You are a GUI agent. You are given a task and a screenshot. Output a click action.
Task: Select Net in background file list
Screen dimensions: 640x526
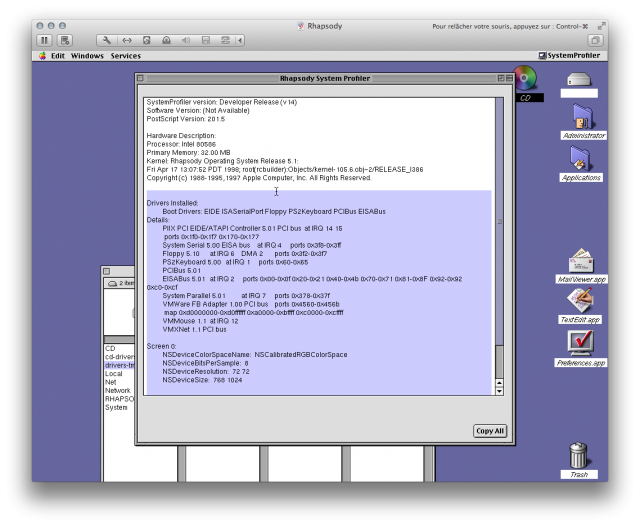coord(111,382)
